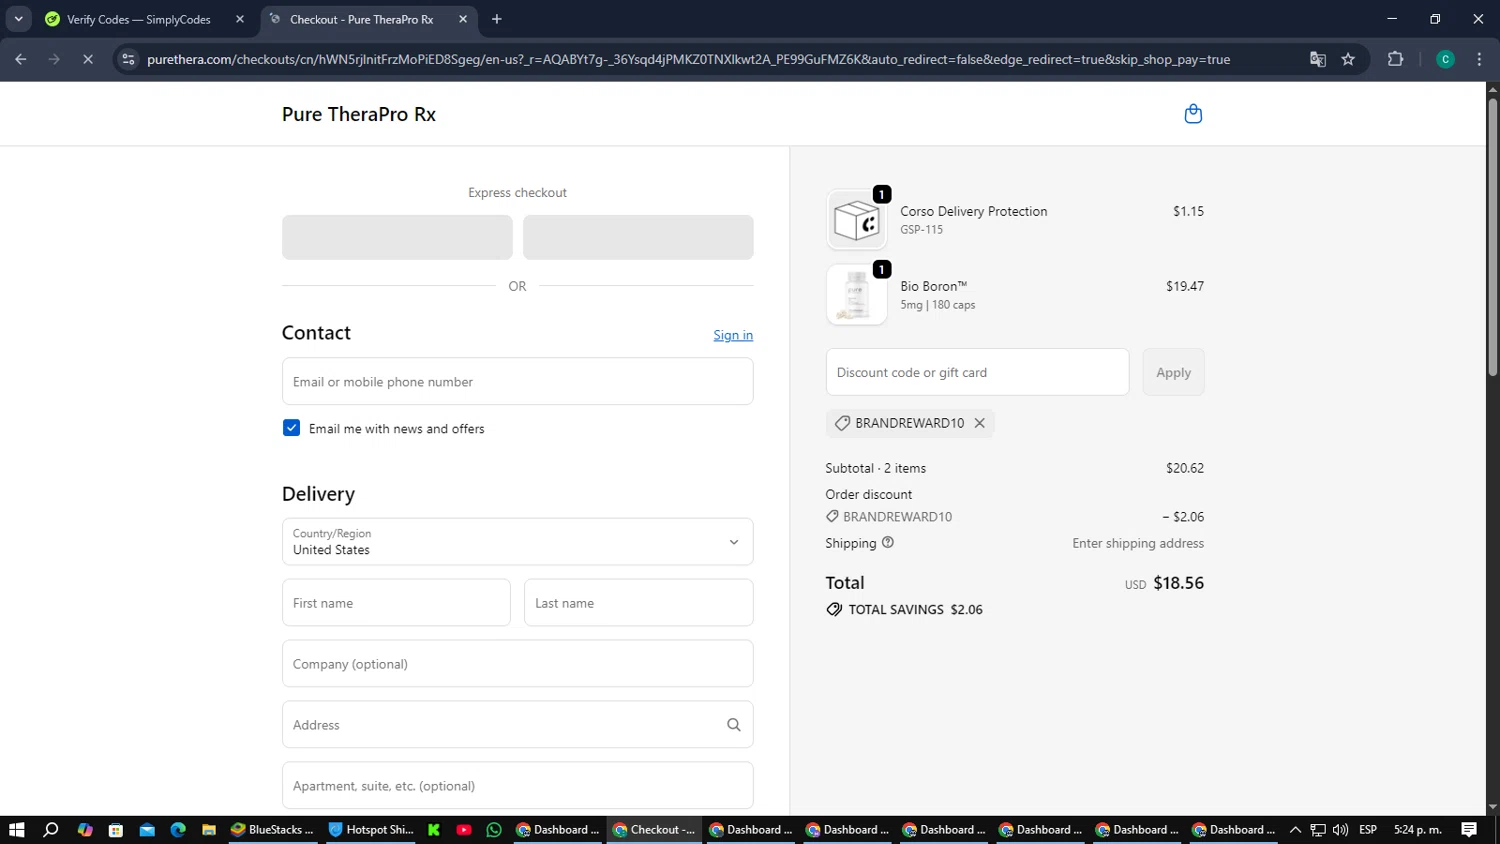Focus the Apartment, suite, etc. field

pyautogui.click(x=517, y=786)
